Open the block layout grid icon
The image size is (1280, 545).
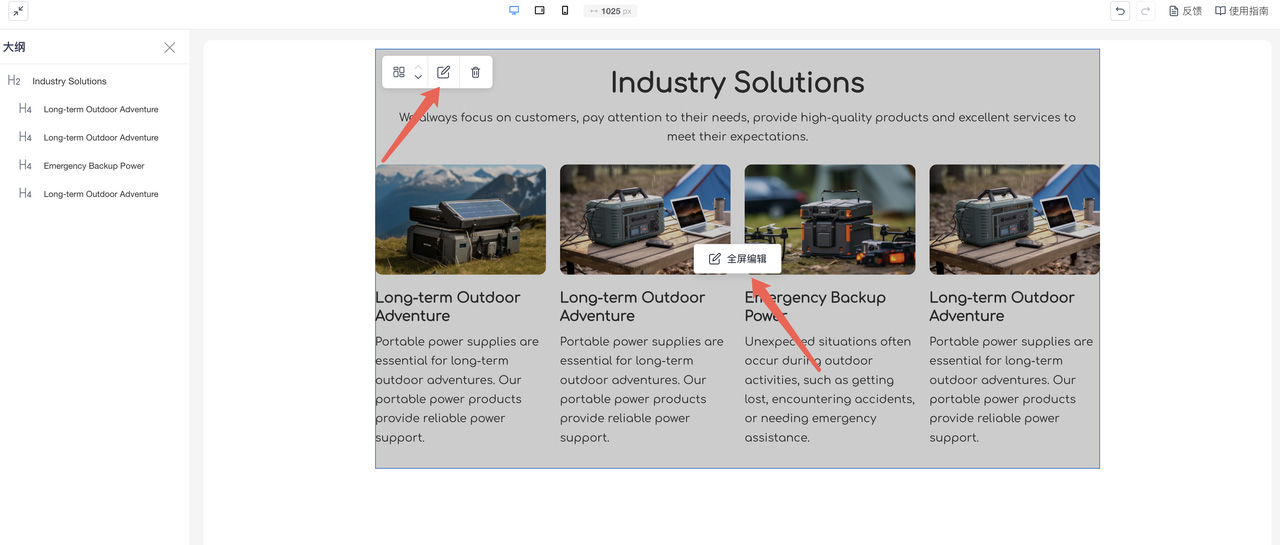[x=399, y=72]
